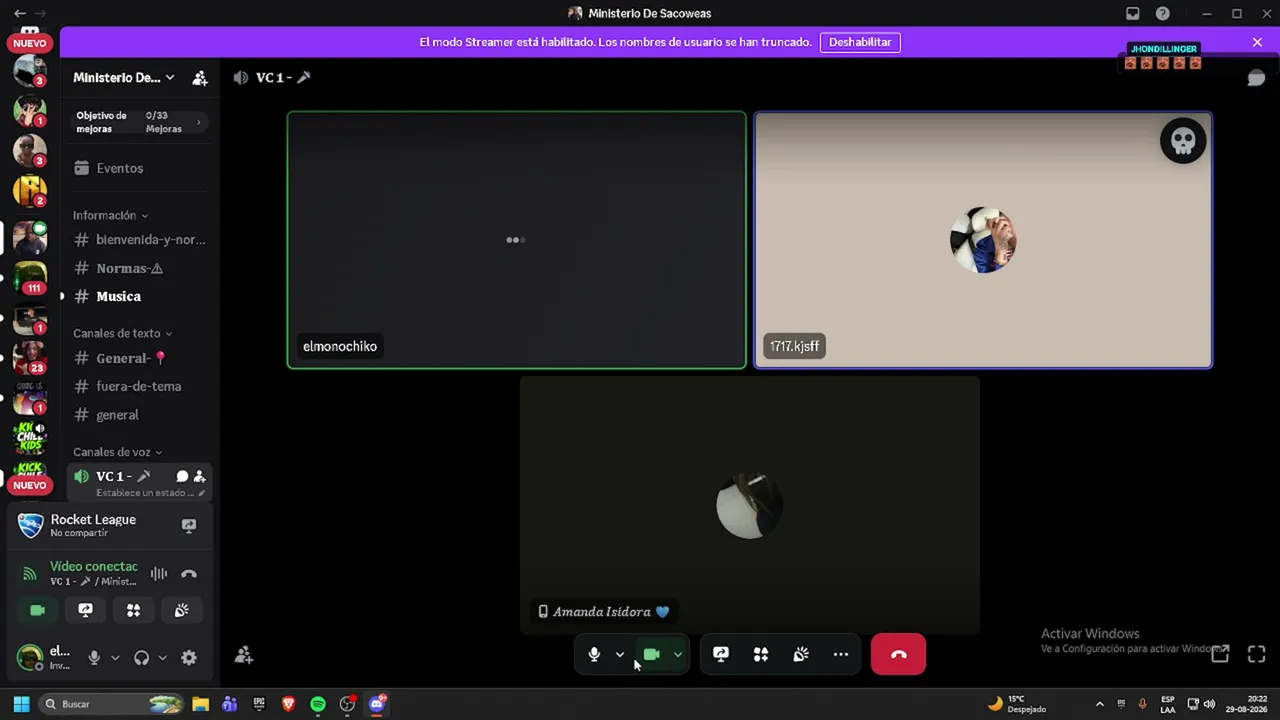Open input device arrow beside user panel microphone

[115, 657]
